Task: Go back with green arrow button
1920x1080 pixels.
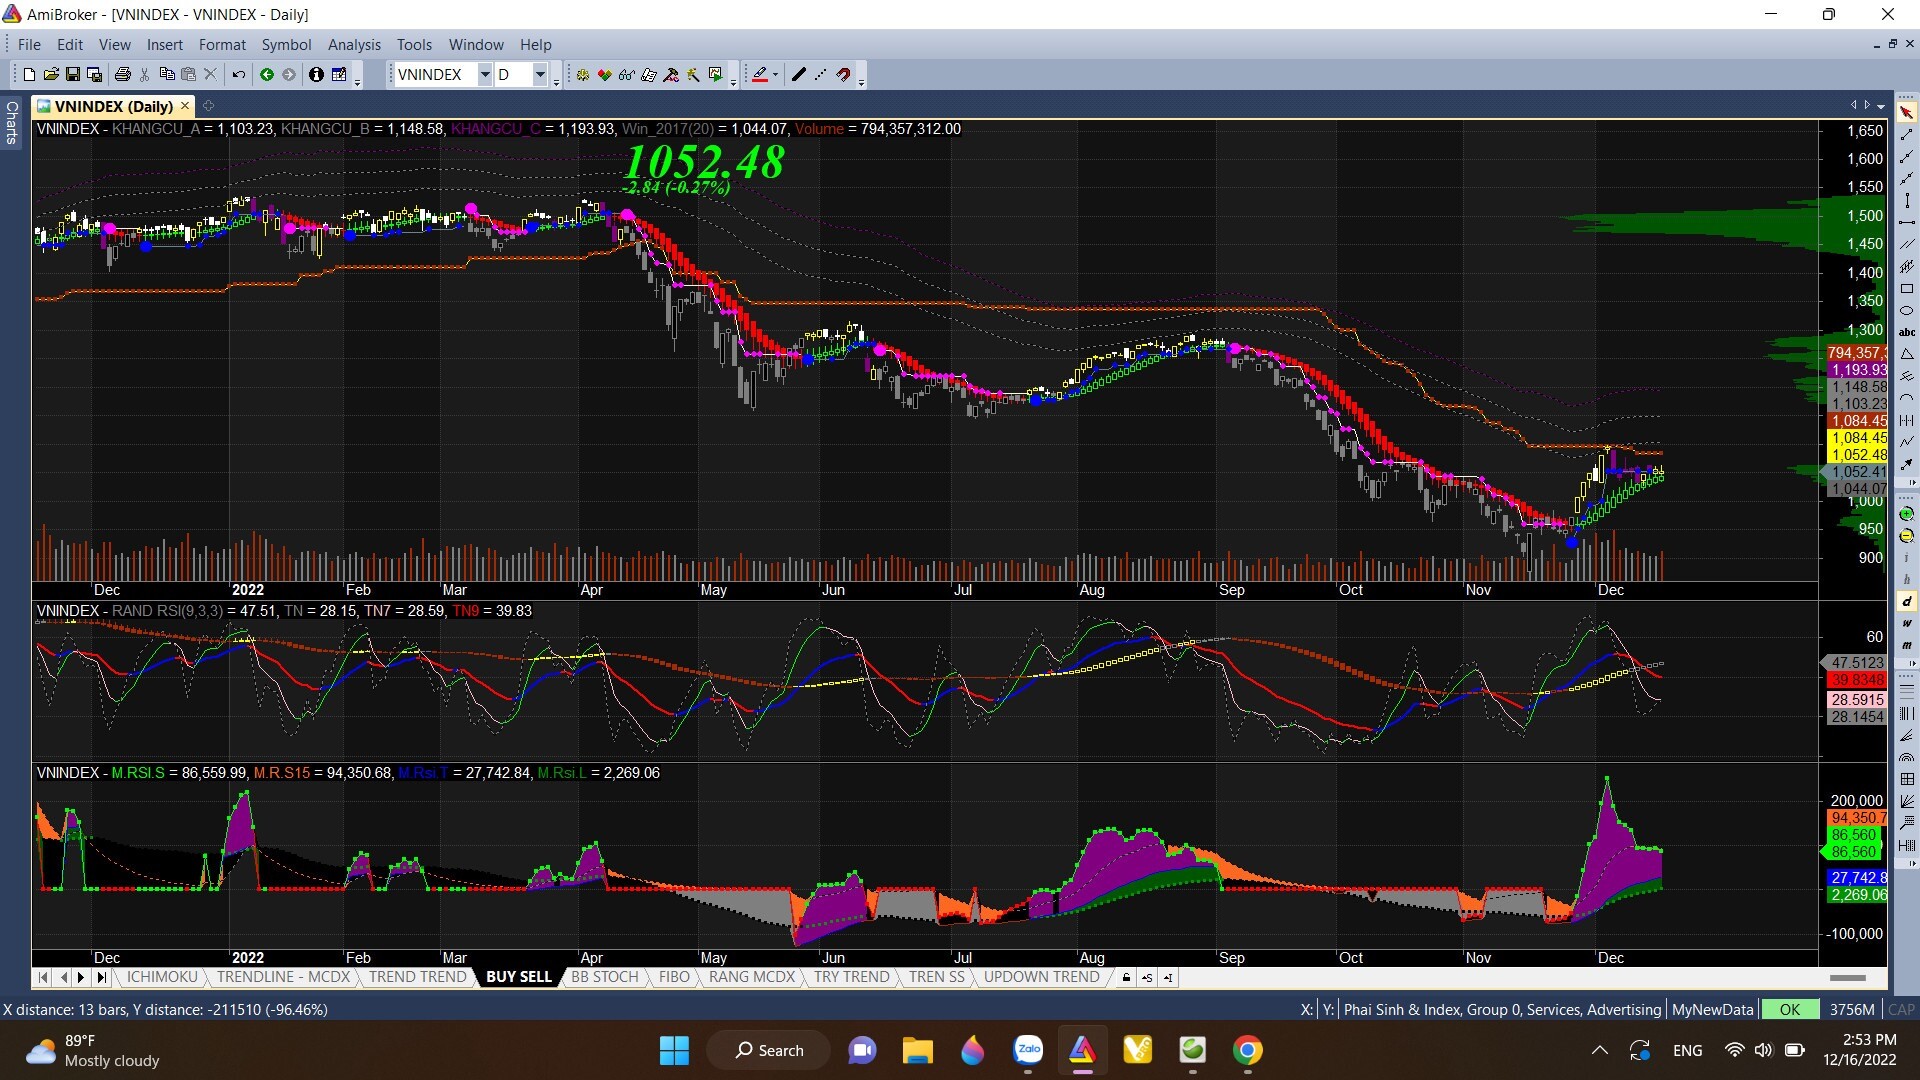Action: coord(267,74)
